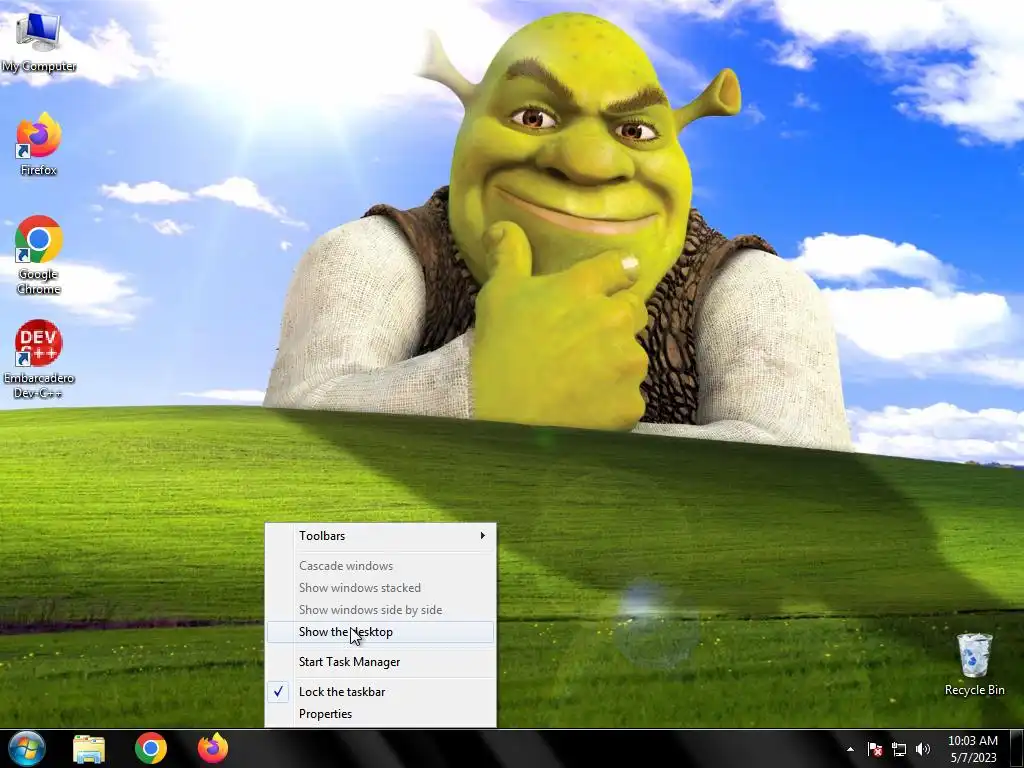Launch Firefox from the taskbar
This screenshot has width=1024, height=768.
(x=213, y=748)
